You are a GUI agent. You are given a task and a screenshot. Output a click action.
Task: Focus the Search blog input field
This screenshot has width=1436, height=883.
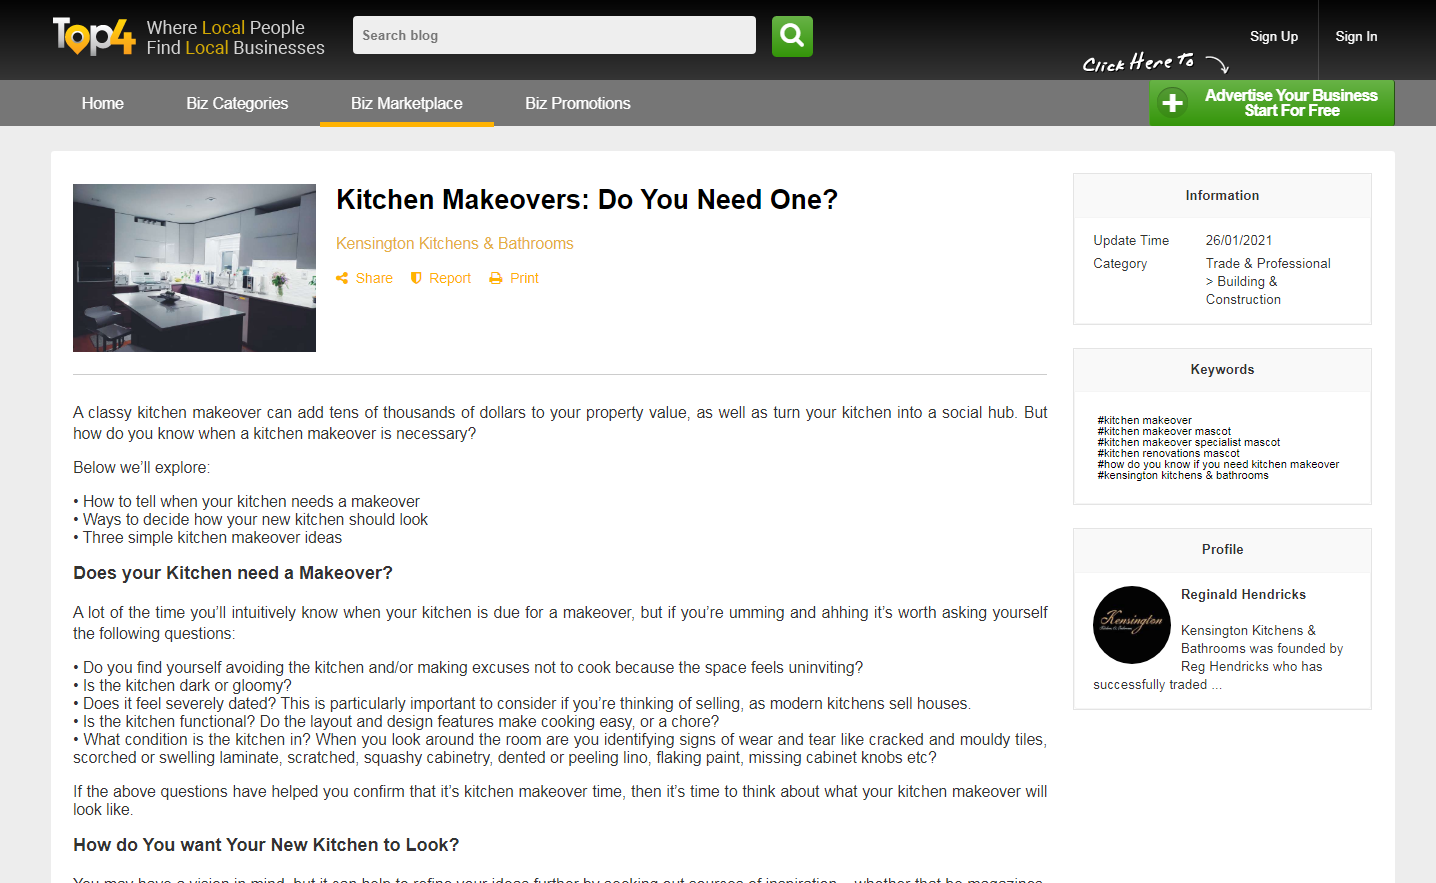click(554, 35)
